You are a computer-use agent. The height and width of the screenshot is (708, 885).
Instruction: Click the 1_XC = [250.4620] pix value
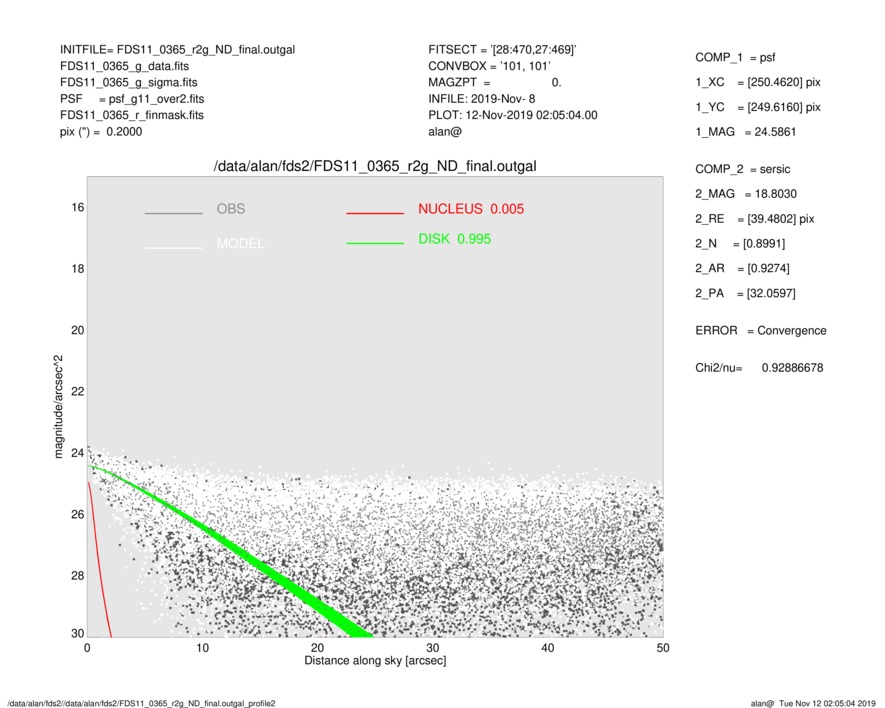pyautogui.click(x=757, y=82)
